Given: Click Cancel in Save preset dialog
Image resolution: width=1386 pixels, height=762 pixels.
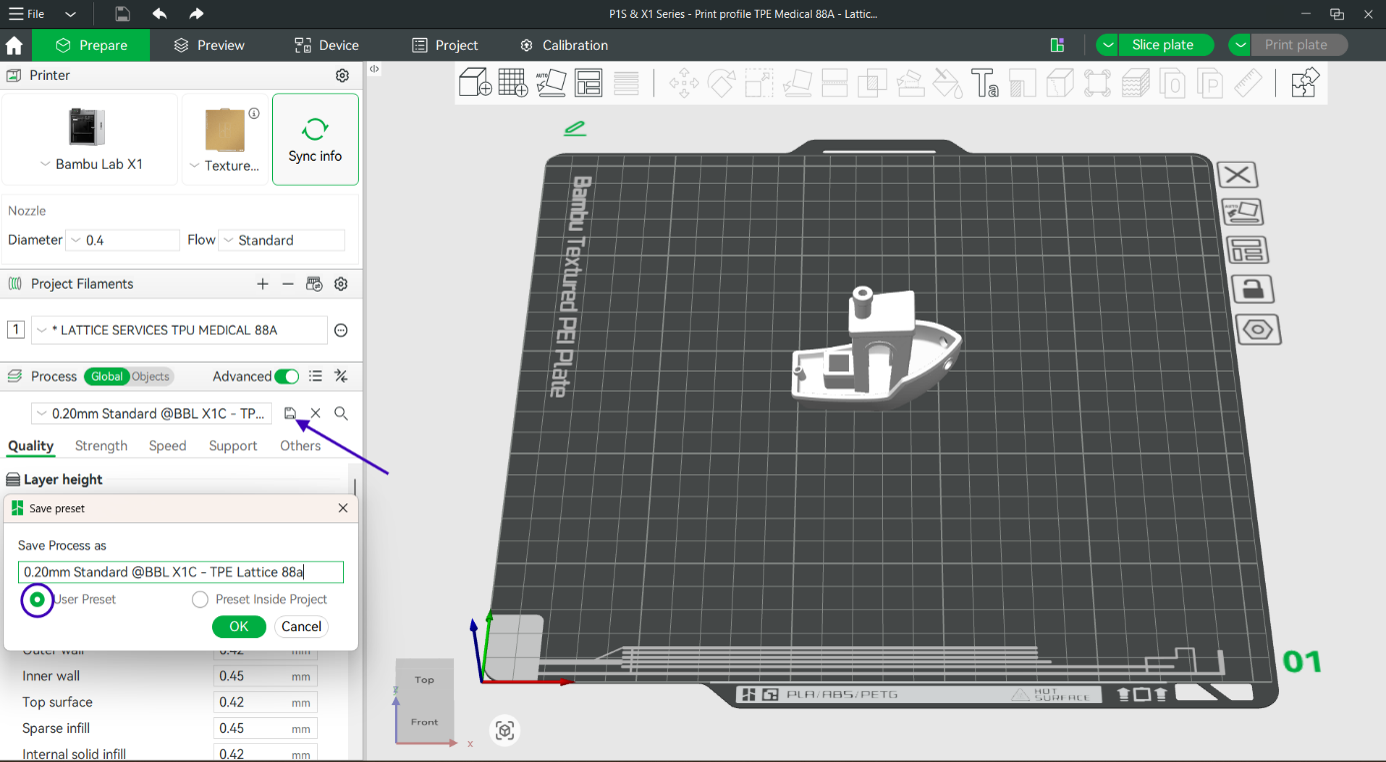Looking at the screenshot, I should point(301,627).
